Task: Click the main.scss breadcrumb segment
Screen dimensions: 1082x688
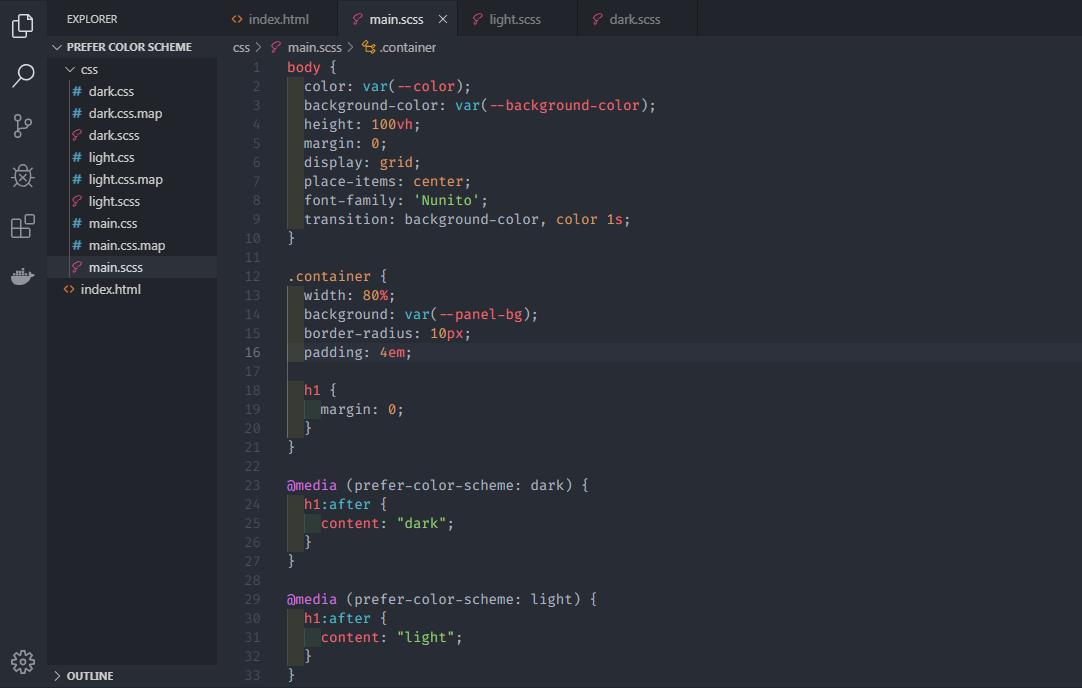Action: click(x=315, y=47)
